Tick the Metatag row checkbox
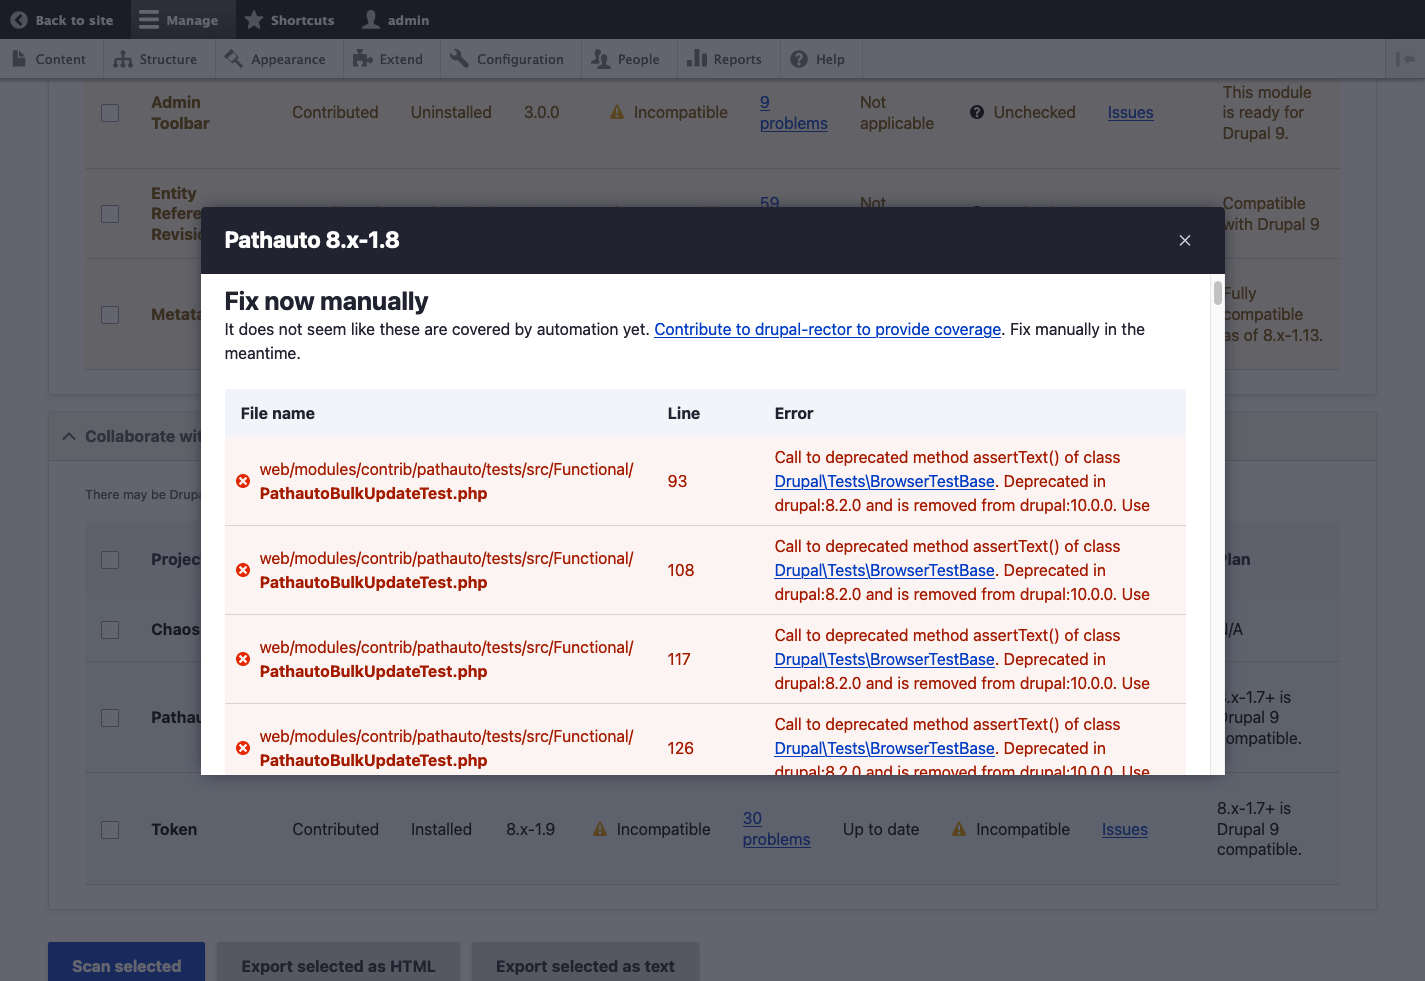 click(x=110, y=315)
